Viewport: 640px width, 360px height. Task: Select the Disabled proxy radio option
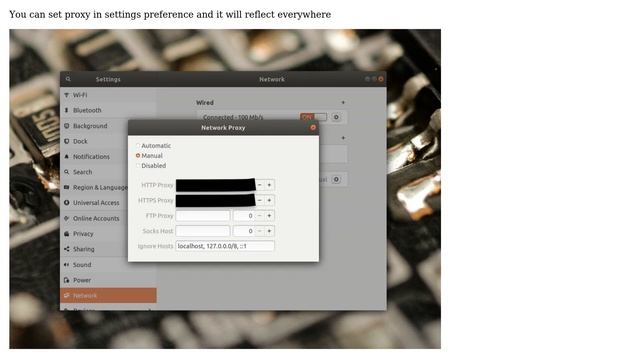point(151,166)
